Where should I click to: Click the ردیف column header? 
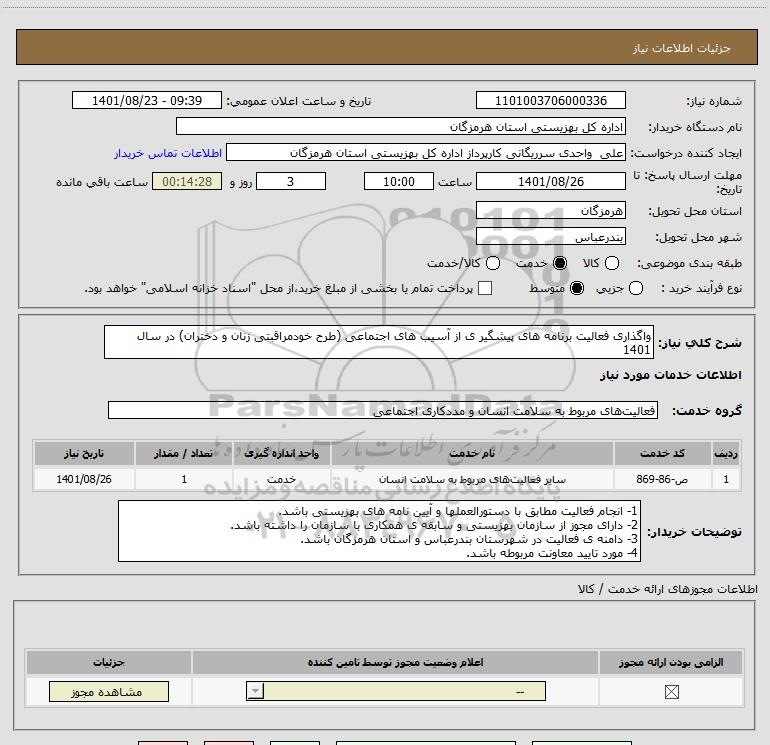point(726,453)
